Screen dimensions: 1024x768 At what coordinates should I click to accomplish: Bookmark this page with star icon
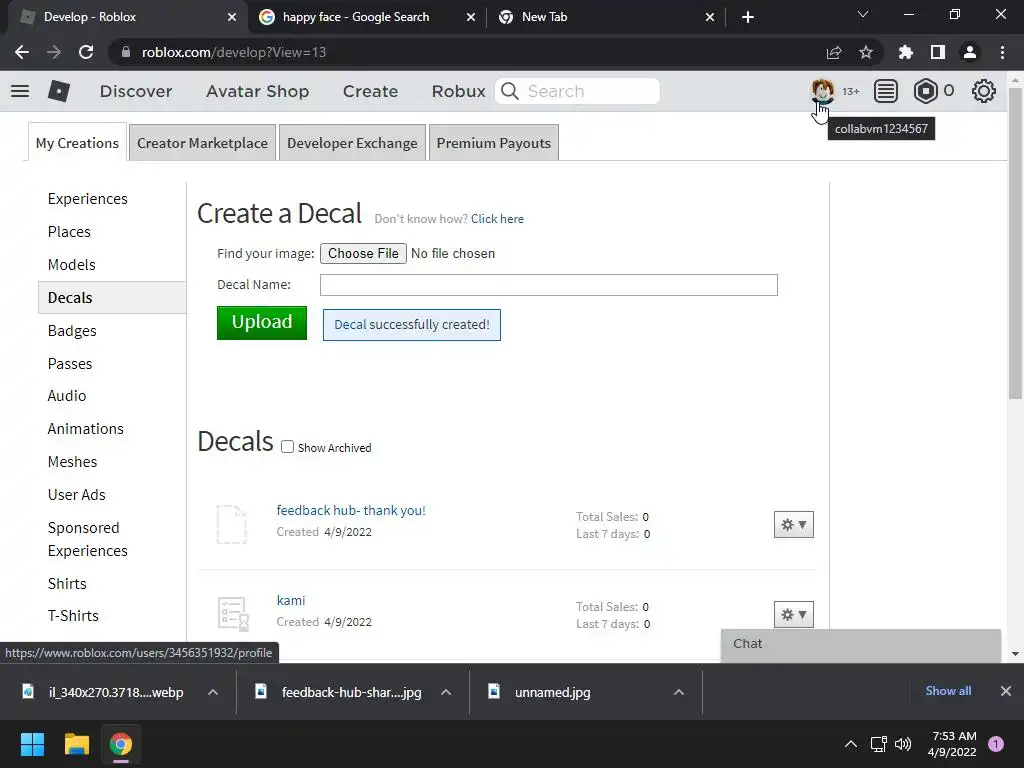(866, 52)
